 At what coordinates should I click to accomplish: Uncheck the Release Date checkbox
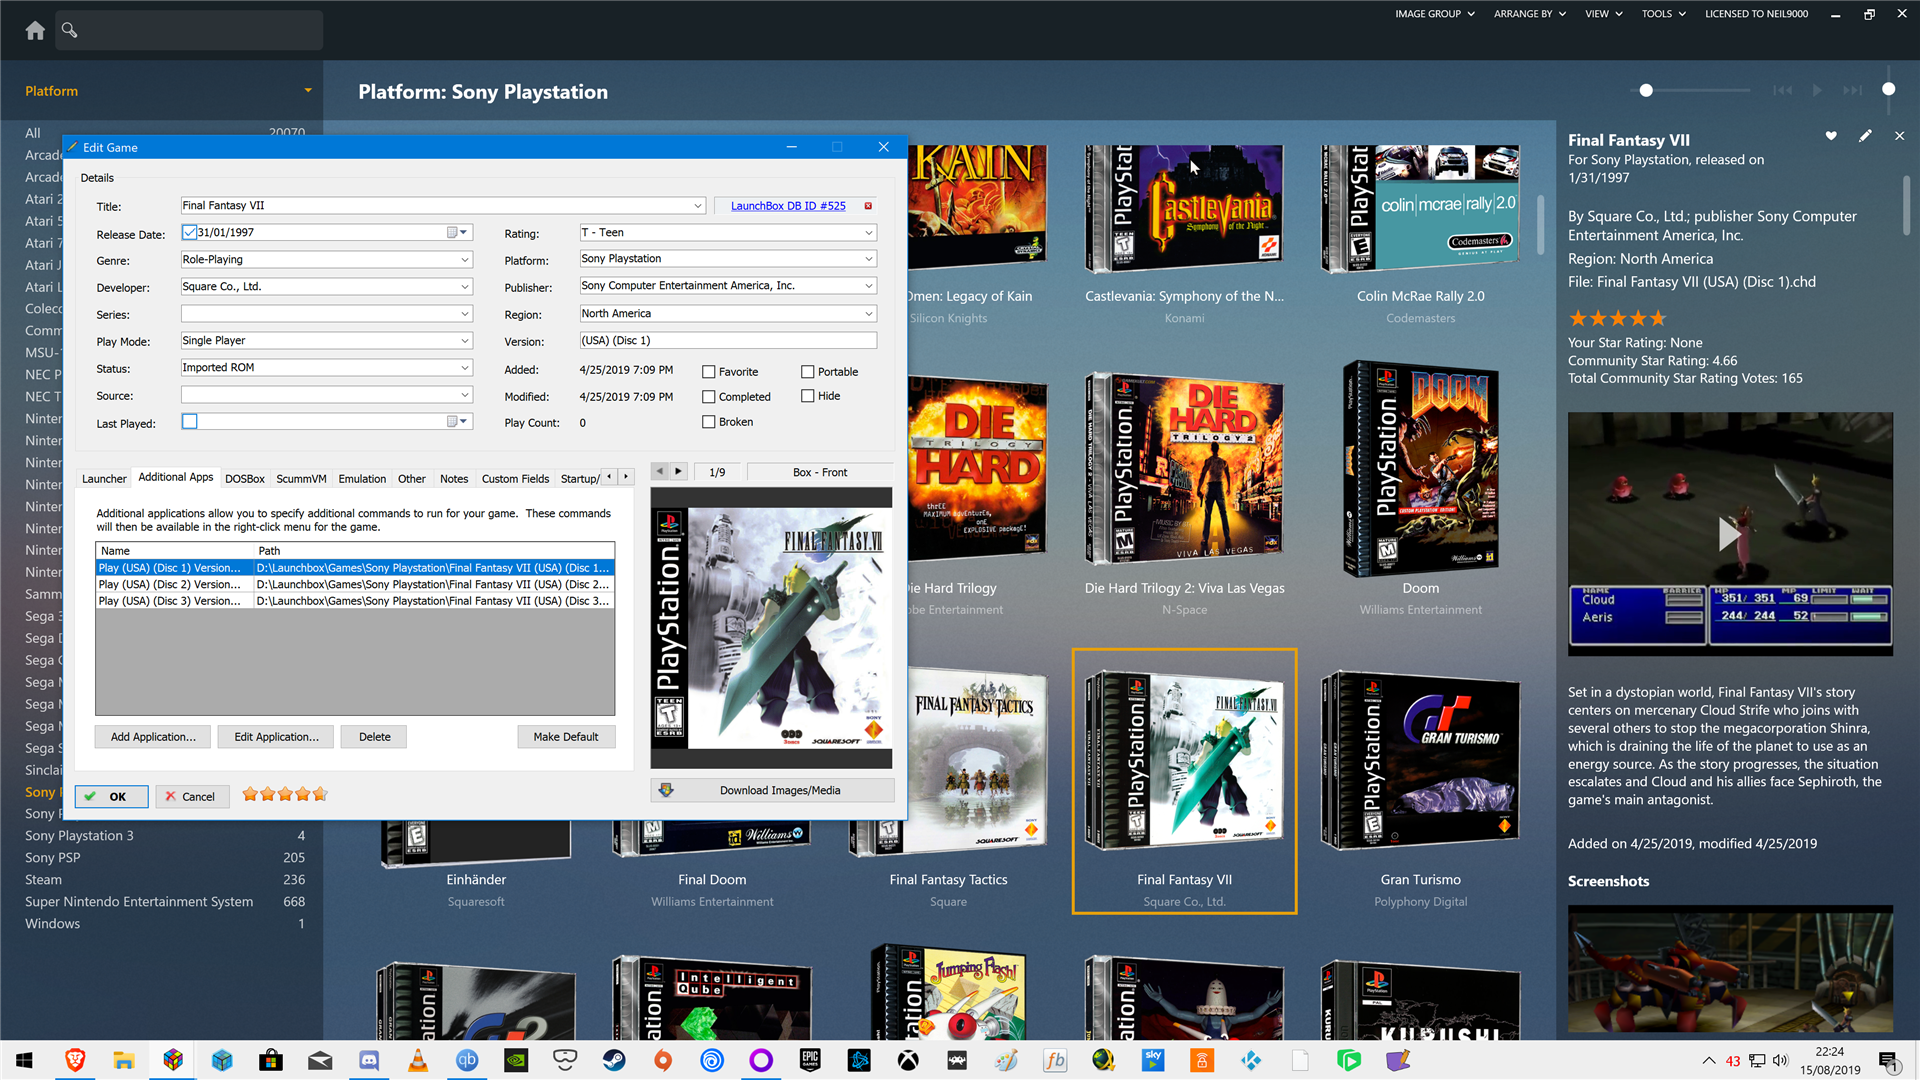point(190,232)
